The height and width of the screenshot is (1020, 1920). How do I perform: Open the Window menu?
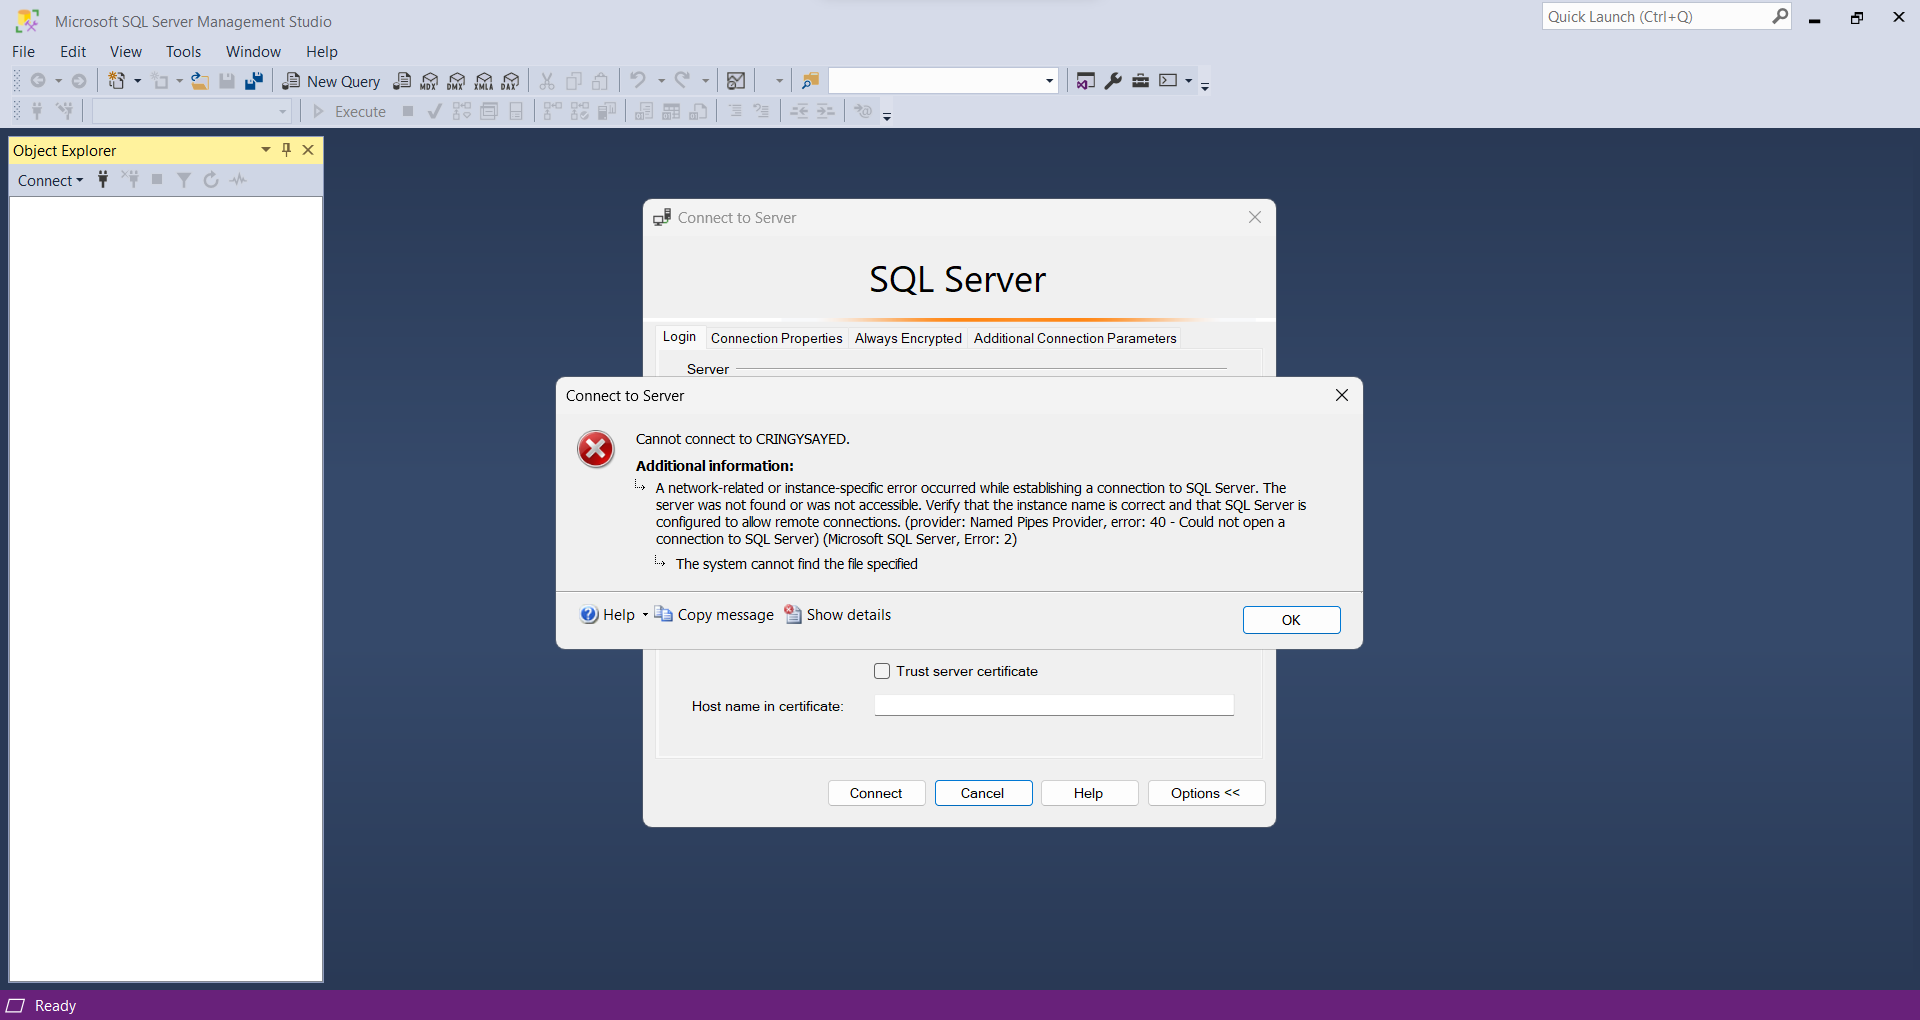pos(253,51)
